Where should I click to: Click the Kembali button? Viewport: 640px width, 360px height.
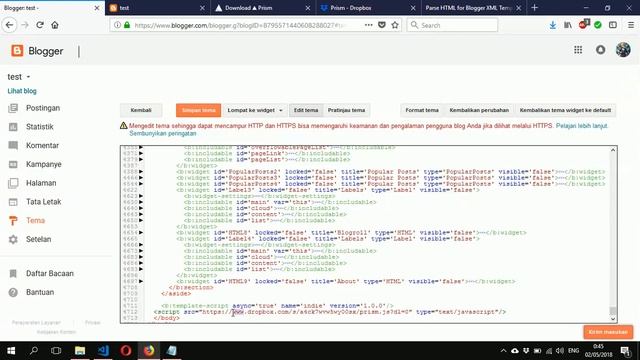(x=141, y=110)
